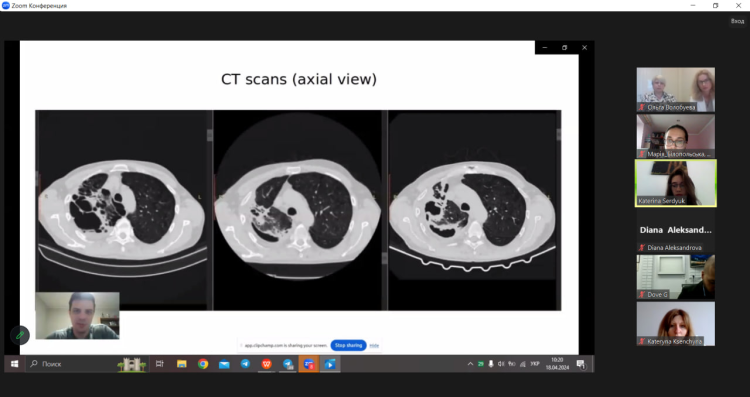Click the presenter's self-view video thumbnail

pyautogui.click(x=77, y=316)
